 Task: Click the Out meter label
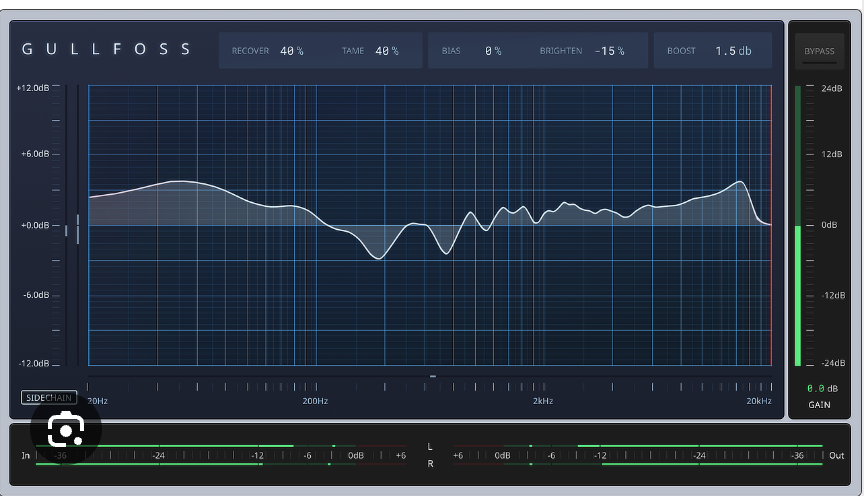836,456
